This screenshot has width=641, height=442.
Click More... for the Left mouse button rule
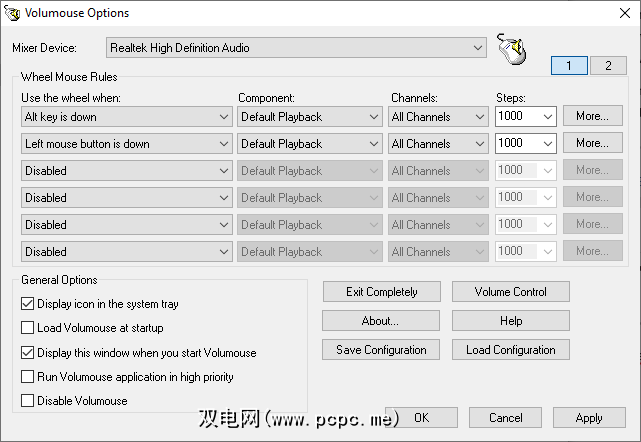pyautogui.click(x=593, y=143)
